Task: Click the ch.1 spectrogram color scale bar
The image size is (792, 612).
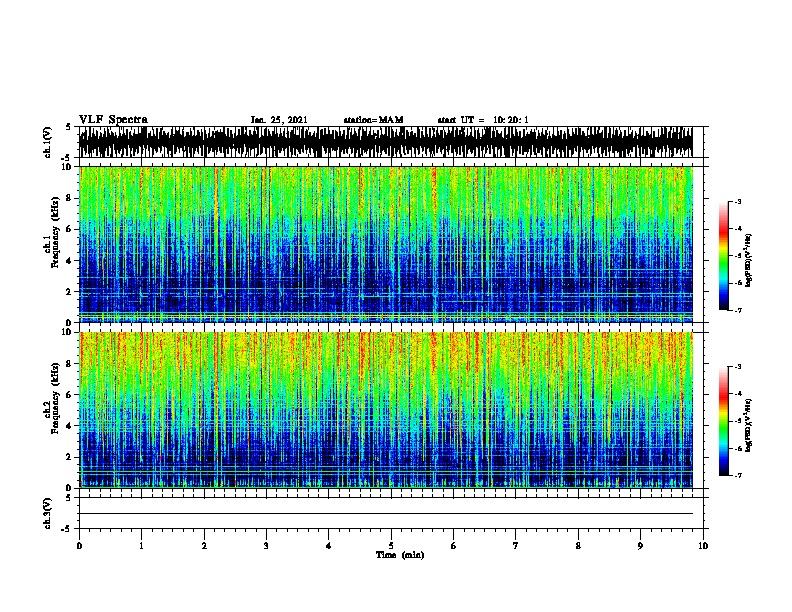Action: pyautogui.click(x=724, y=256)
